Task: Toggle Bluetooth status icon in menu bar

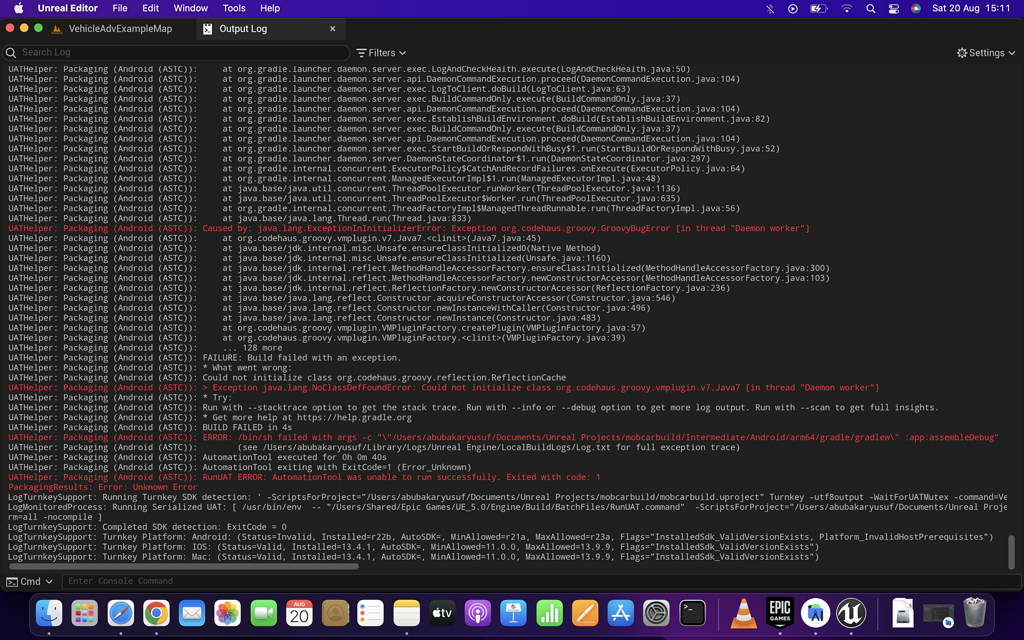Action: (x=770, y=8)
